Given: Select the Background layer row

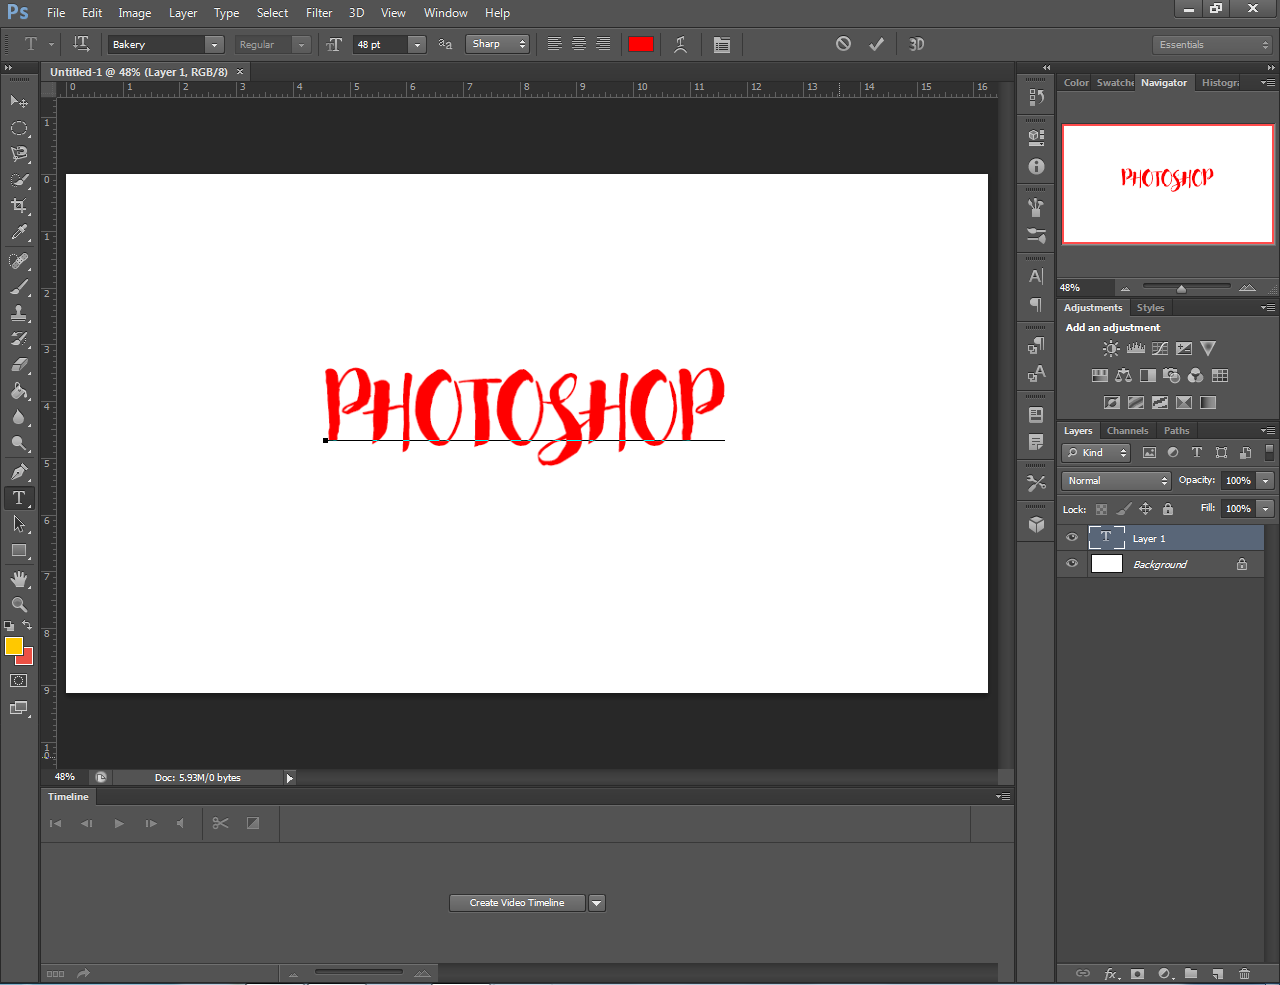Looking at the screenshot, I should pyautogui.click(x=1161, y=564).
